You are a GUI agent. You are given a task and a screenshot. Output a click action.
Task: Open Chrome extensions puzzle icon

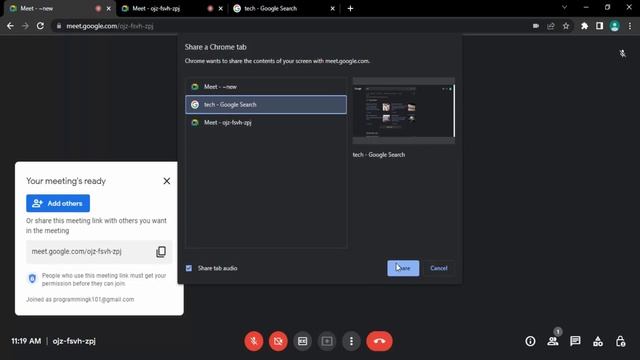584,26
